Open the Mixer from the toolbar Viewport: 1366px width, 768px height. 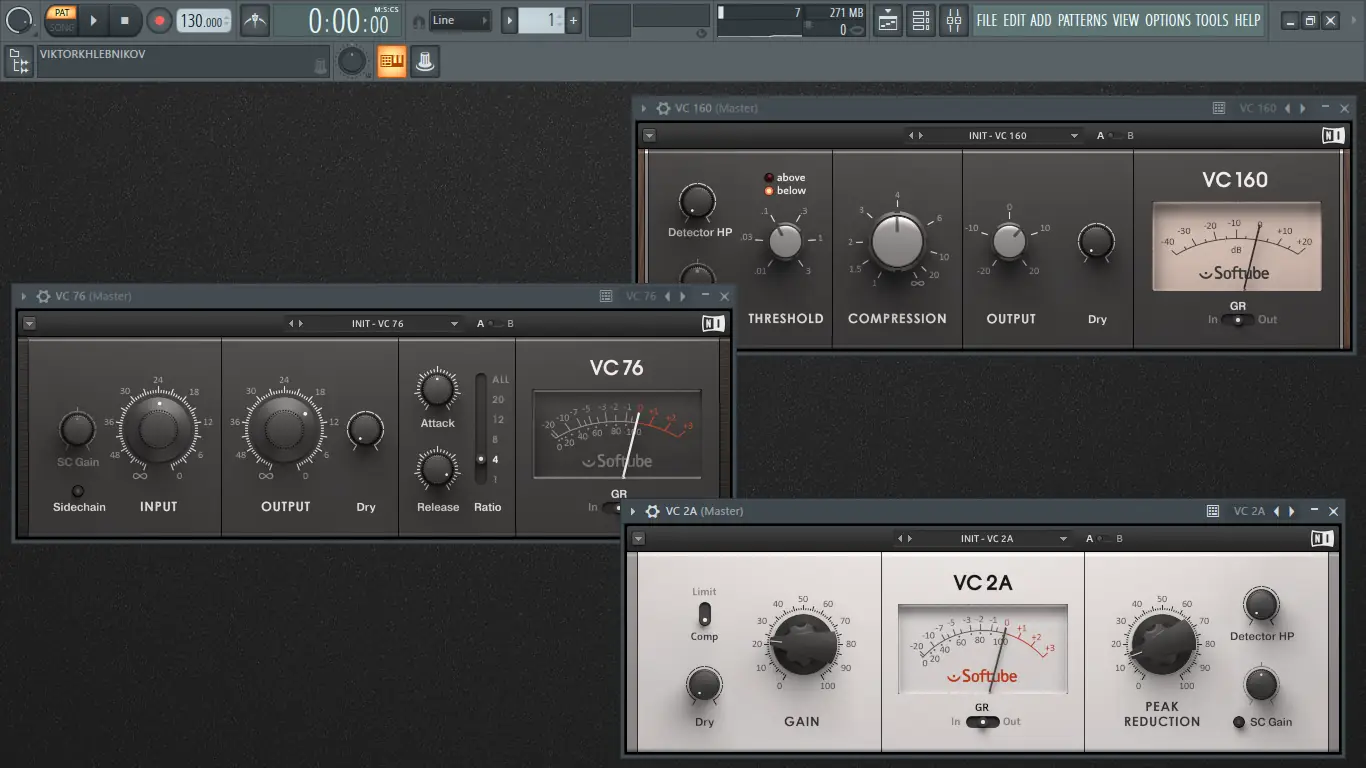953,19
